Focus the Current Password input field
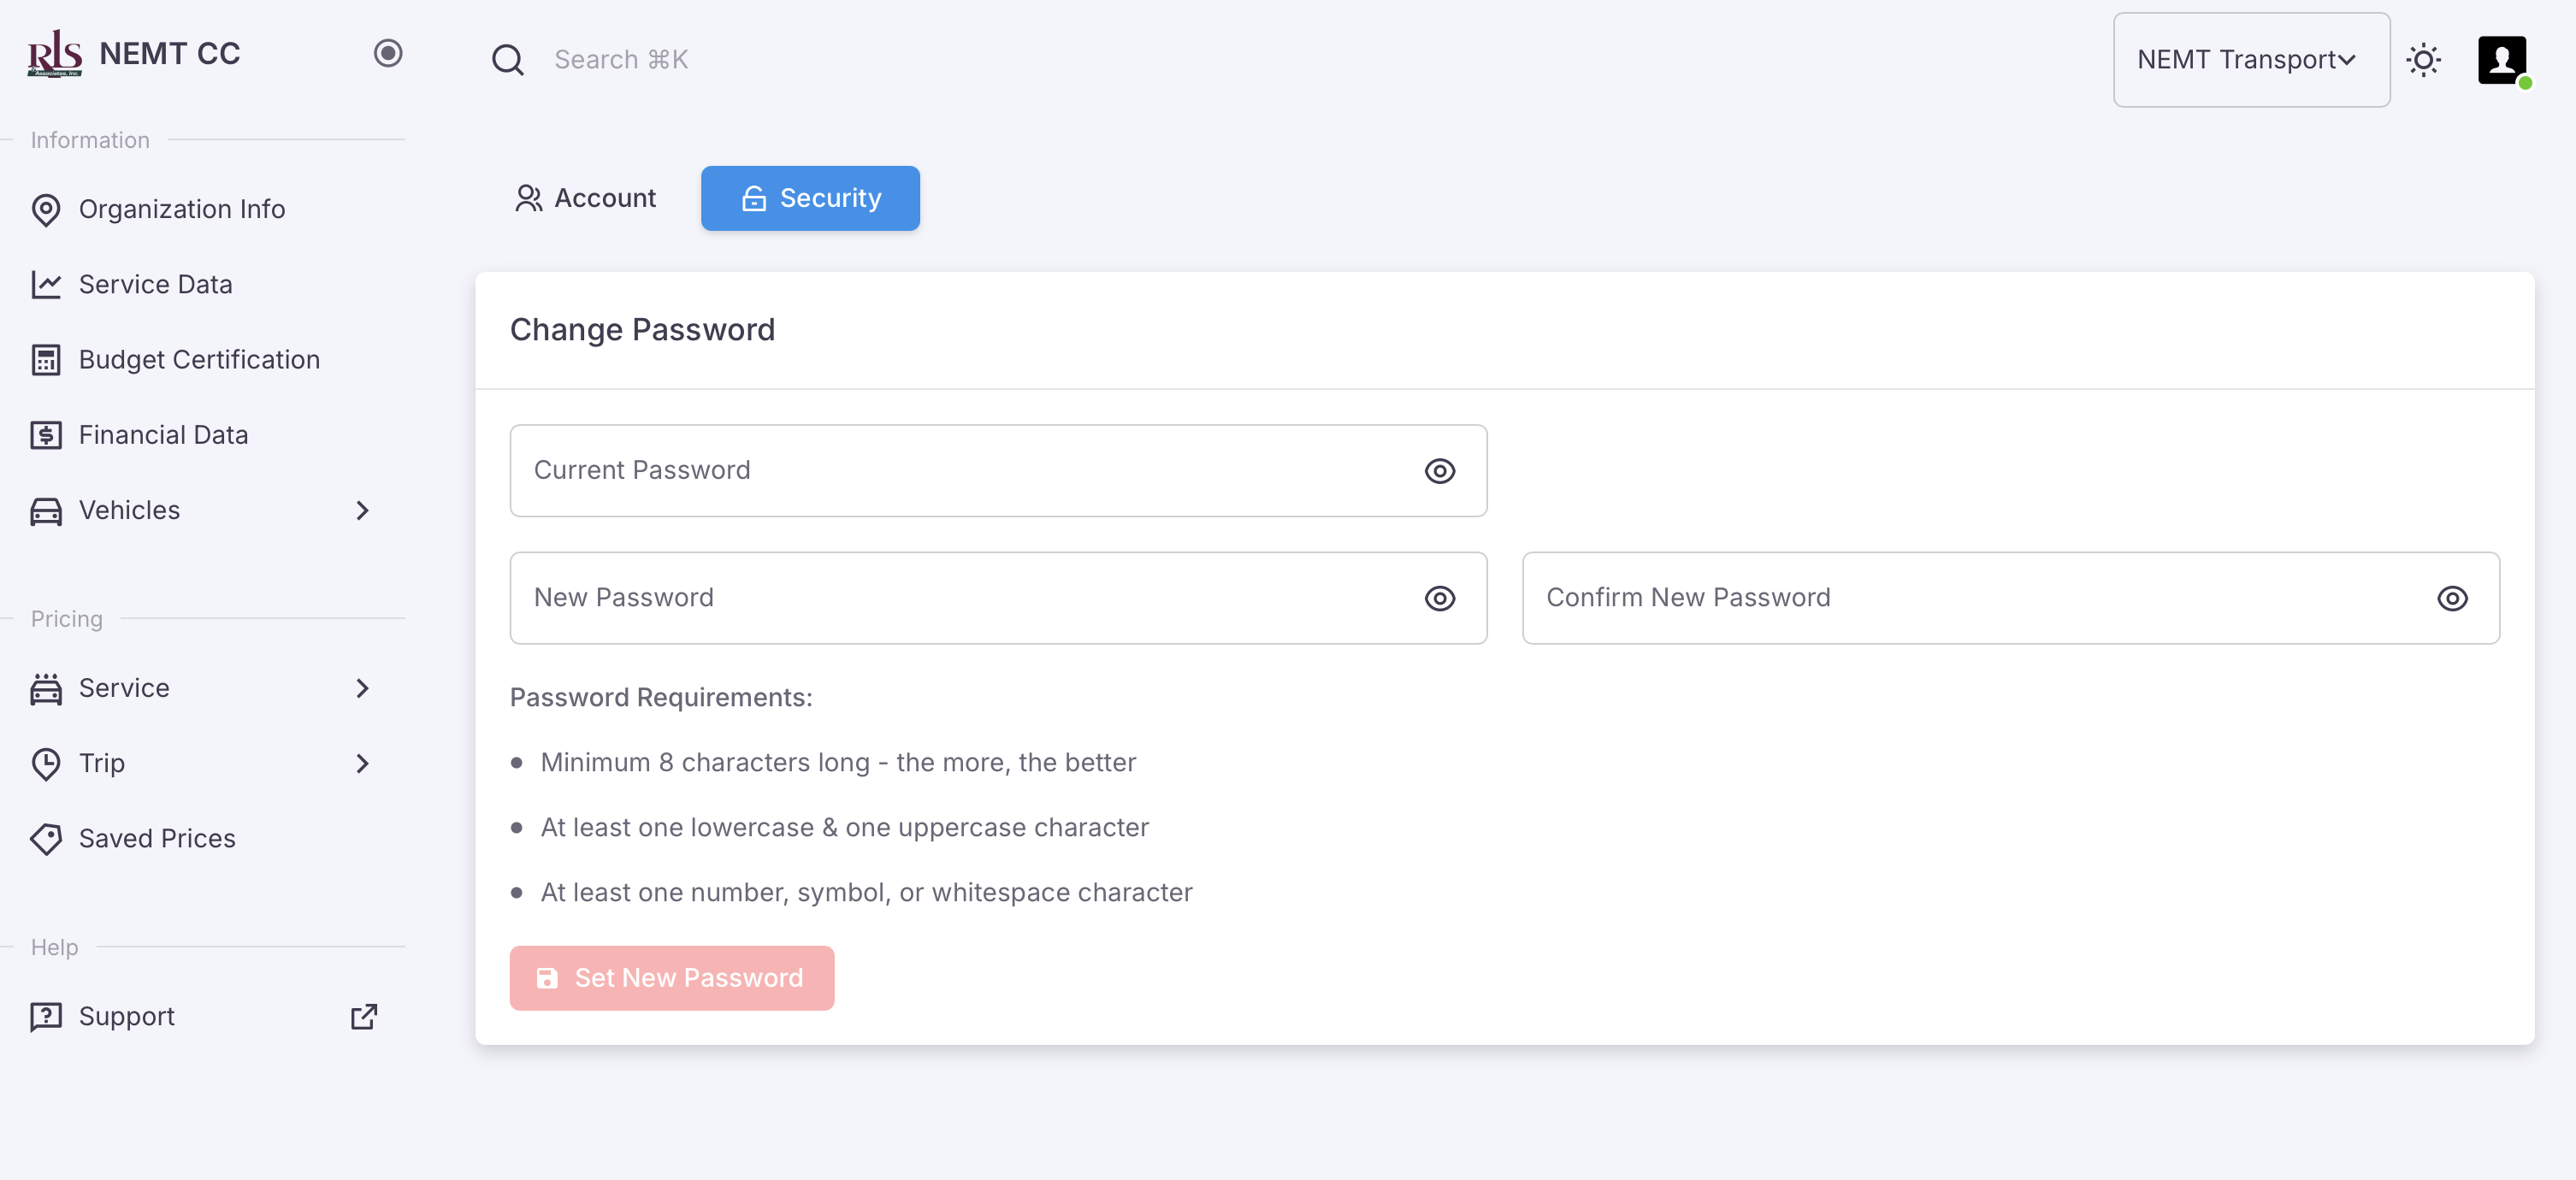 [x=960, y=471]
